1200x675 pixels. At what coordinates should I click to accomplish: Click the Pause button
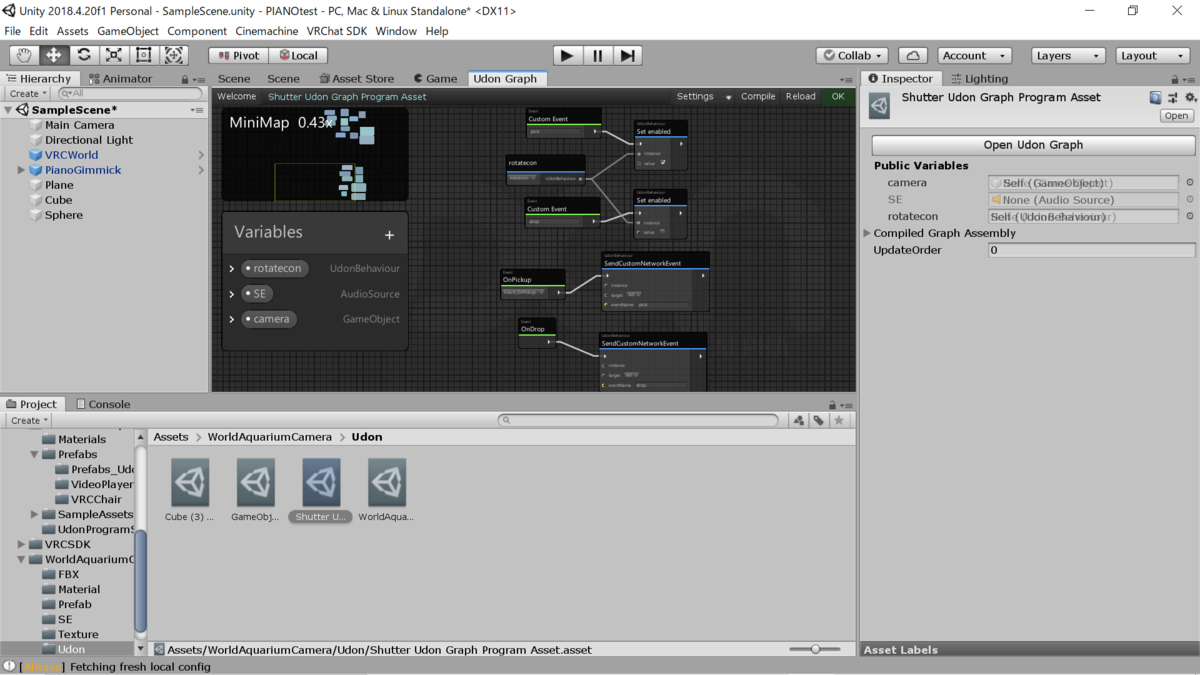[x=597, y=56]
